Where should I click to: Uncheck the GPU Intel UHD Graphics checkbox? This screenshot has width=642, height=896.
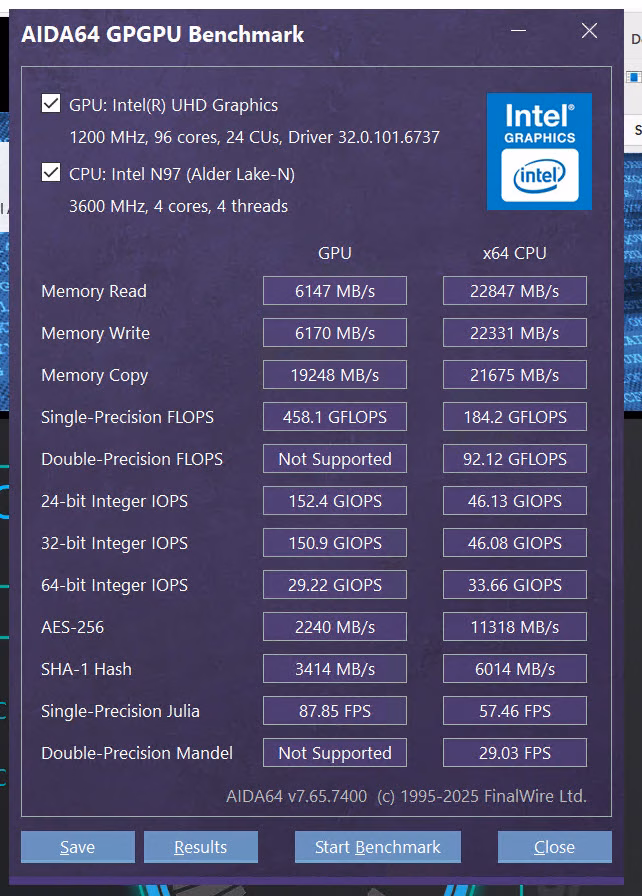pyautogui.click(x=51, y=103)
